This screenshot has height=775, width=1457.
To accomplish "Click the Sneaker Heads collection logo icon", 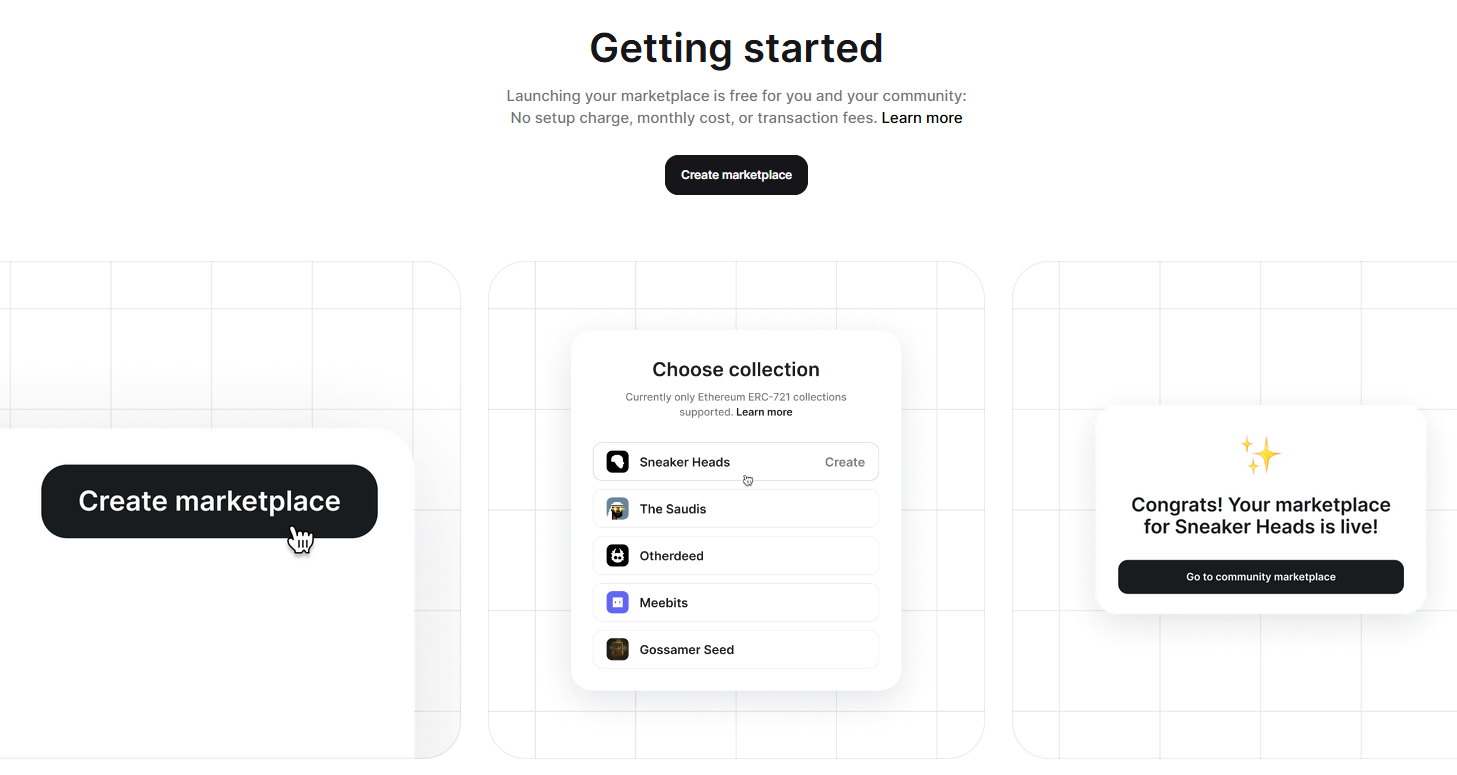I will (x=618, y=462).
